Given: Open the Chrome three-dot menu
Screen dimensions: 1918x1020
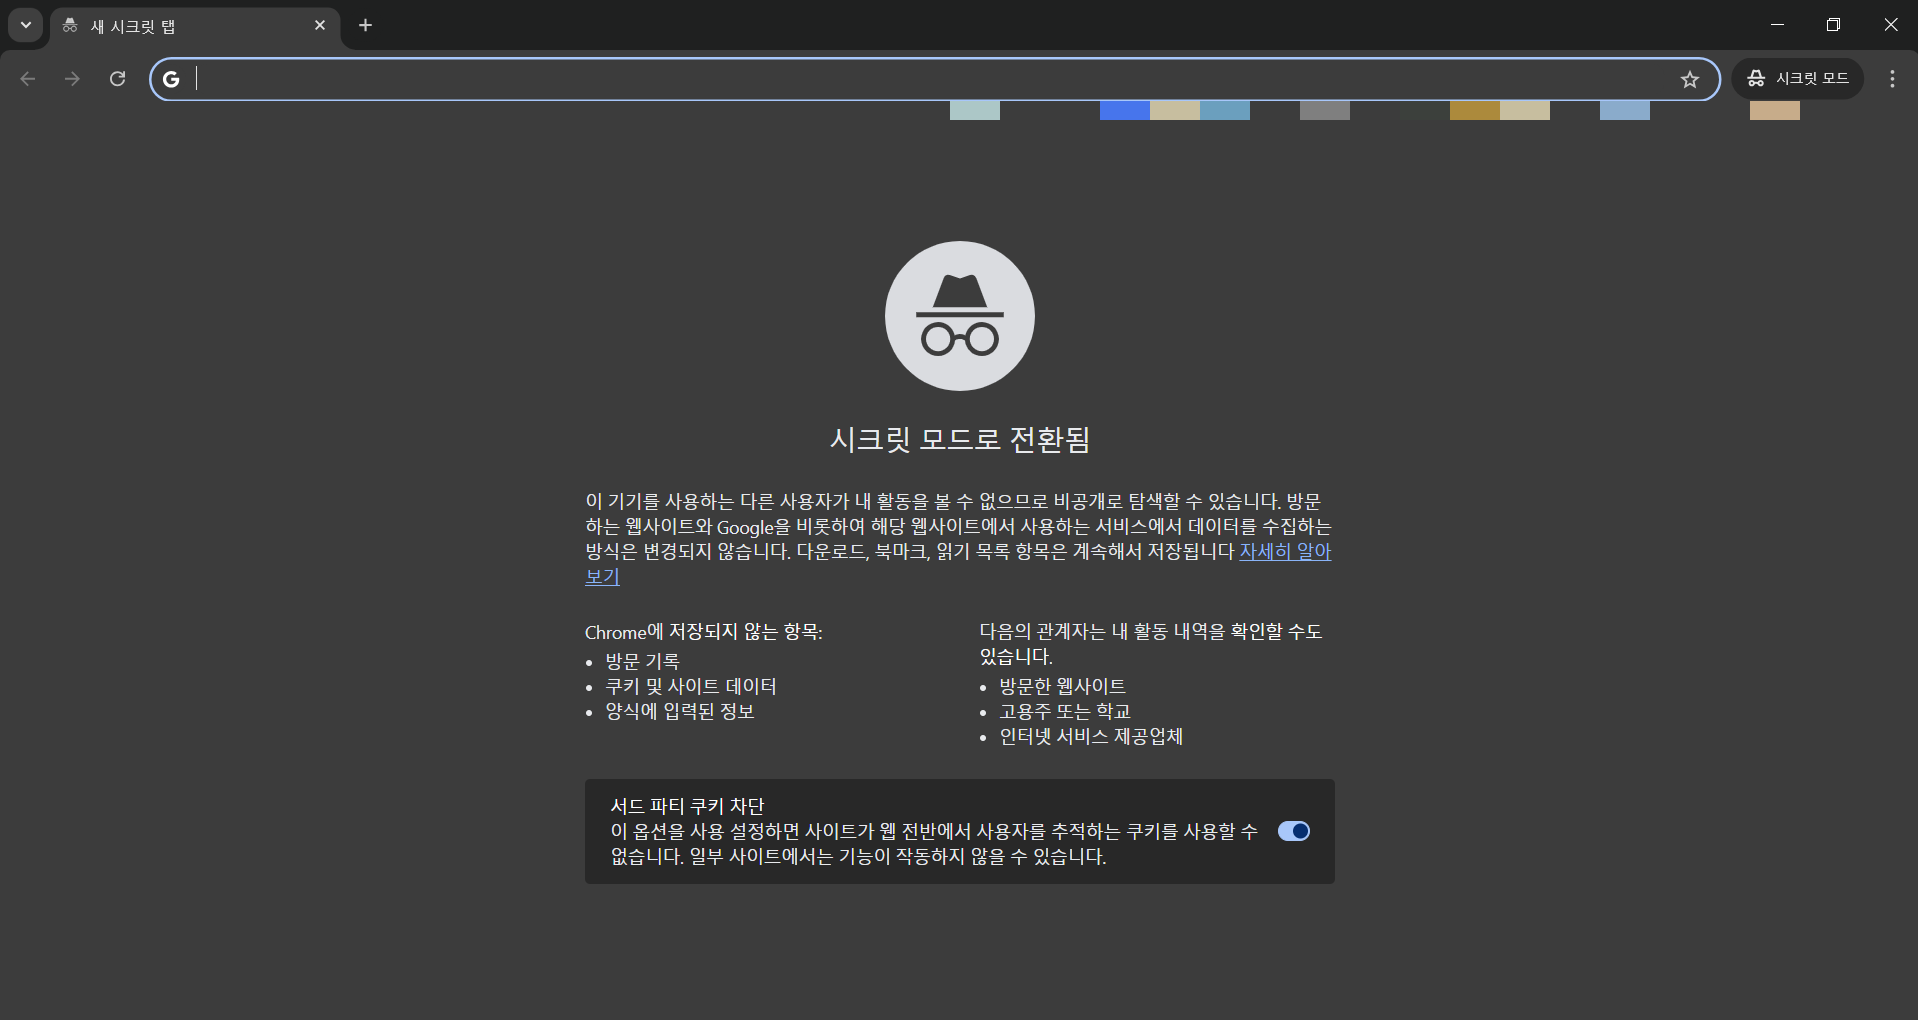Looking at the screenshot, I should pyautogui.click(x=1892, y=79).
